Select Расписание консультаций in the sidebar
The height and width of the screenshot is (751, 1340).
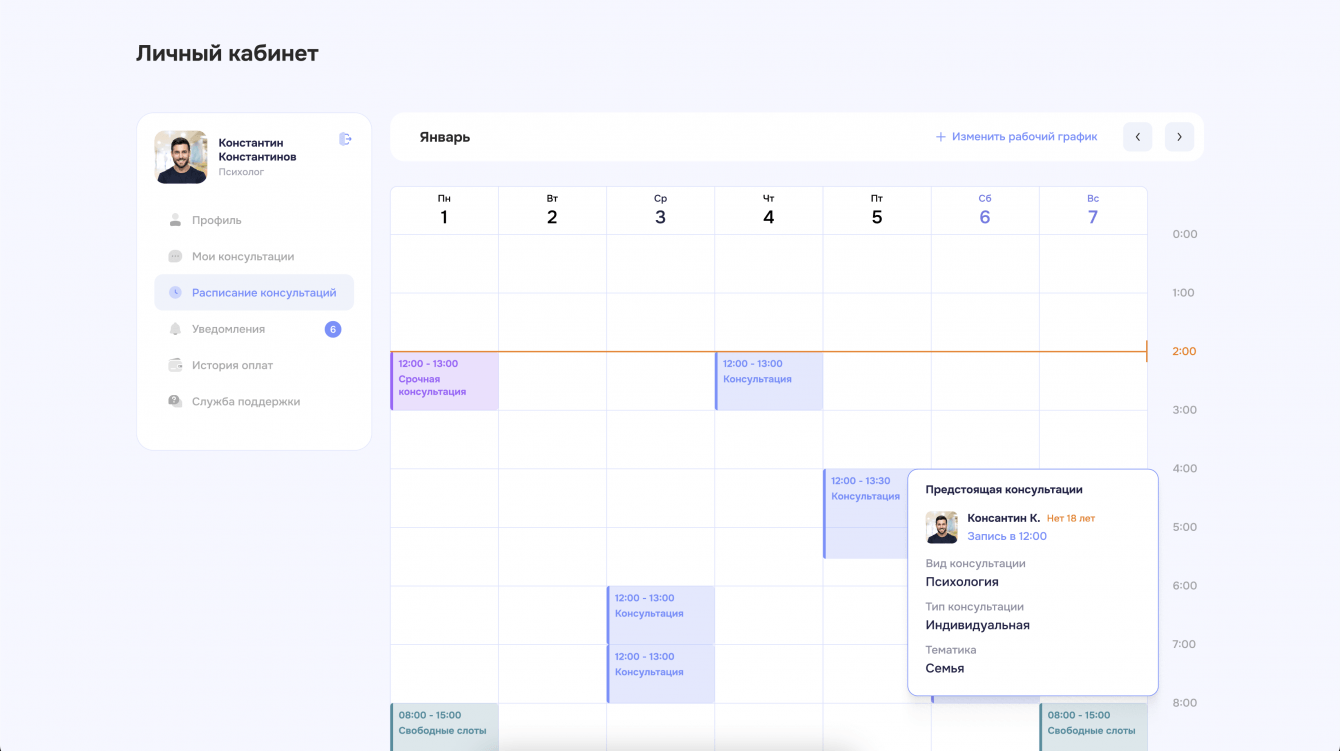254,293
